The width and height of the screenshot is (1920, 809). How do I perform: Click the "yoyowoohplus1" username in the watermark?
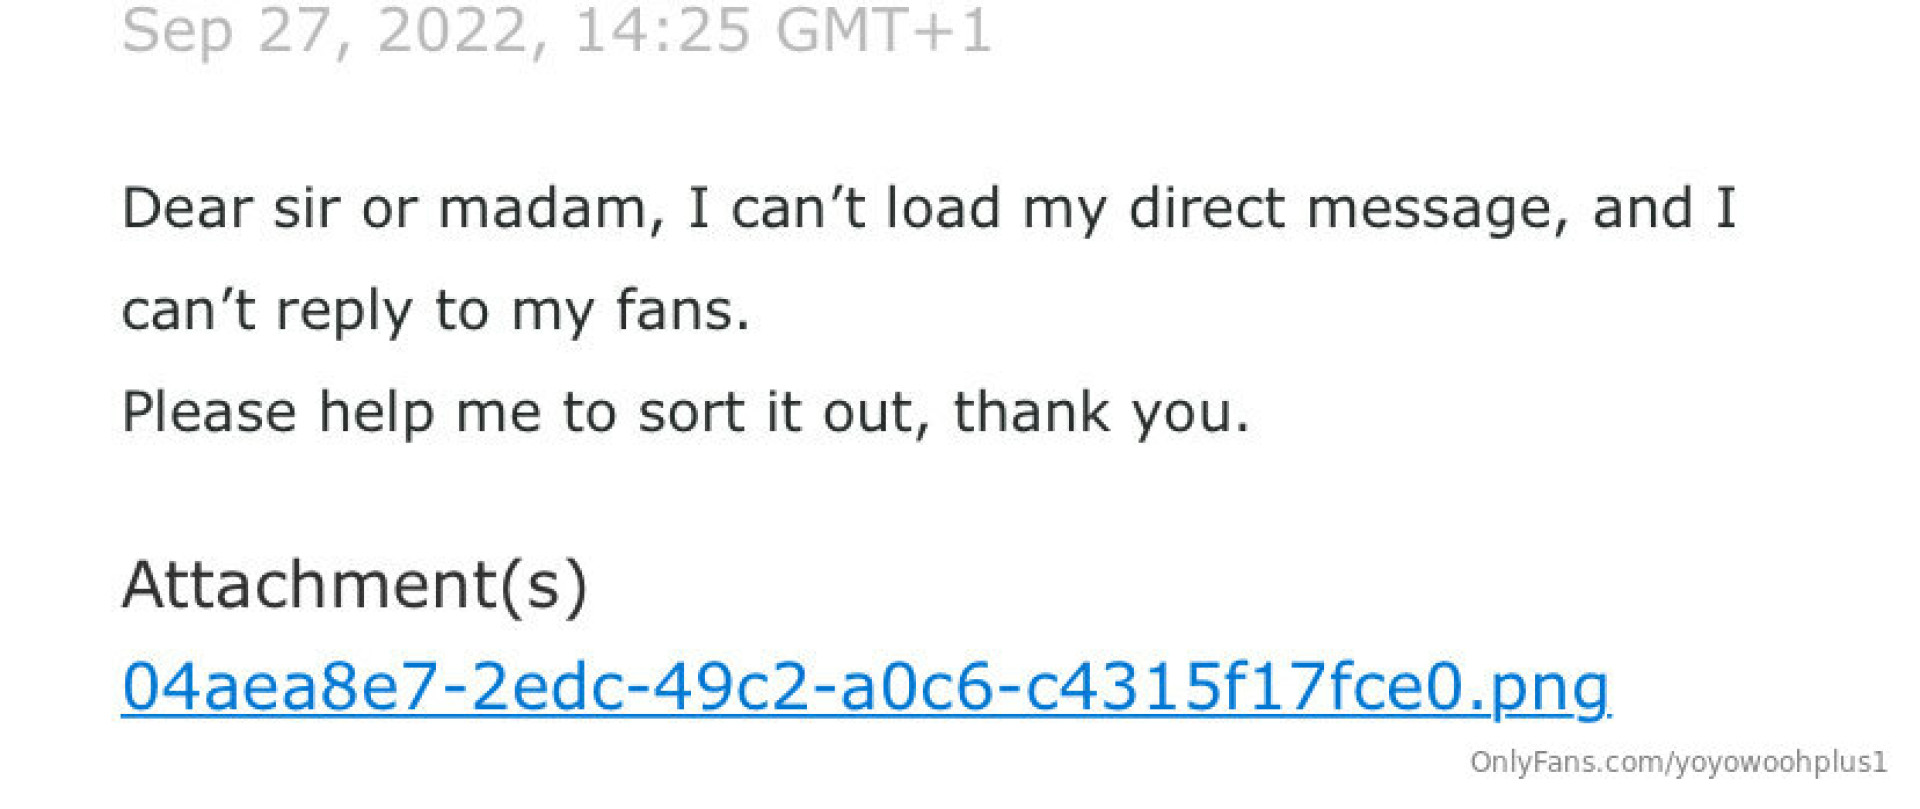[x=1780, y=762]
